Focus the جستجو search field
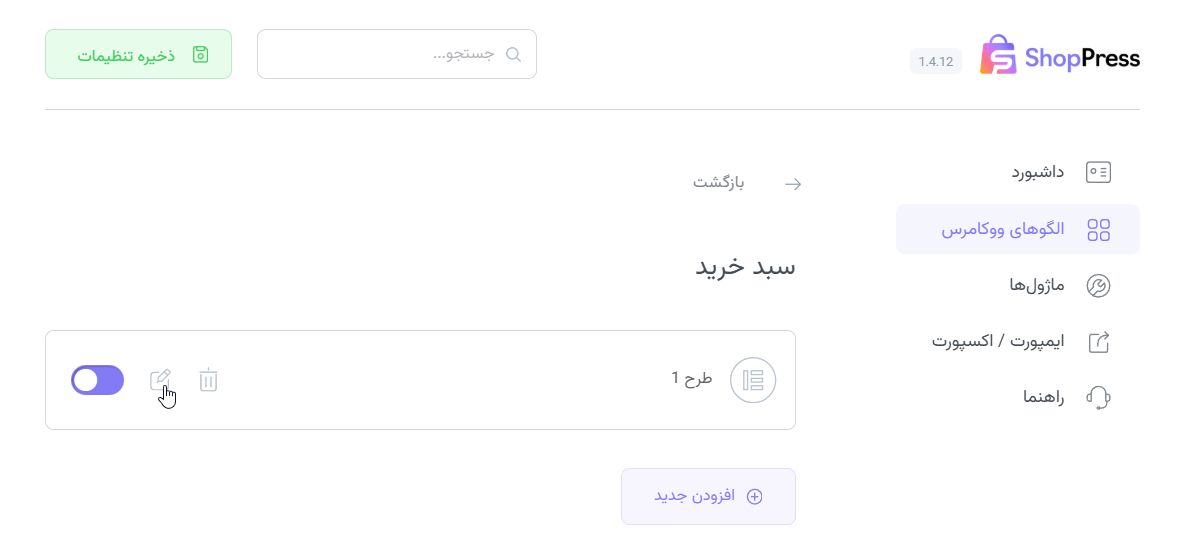 pyautogui.click(x=390, y=54)
